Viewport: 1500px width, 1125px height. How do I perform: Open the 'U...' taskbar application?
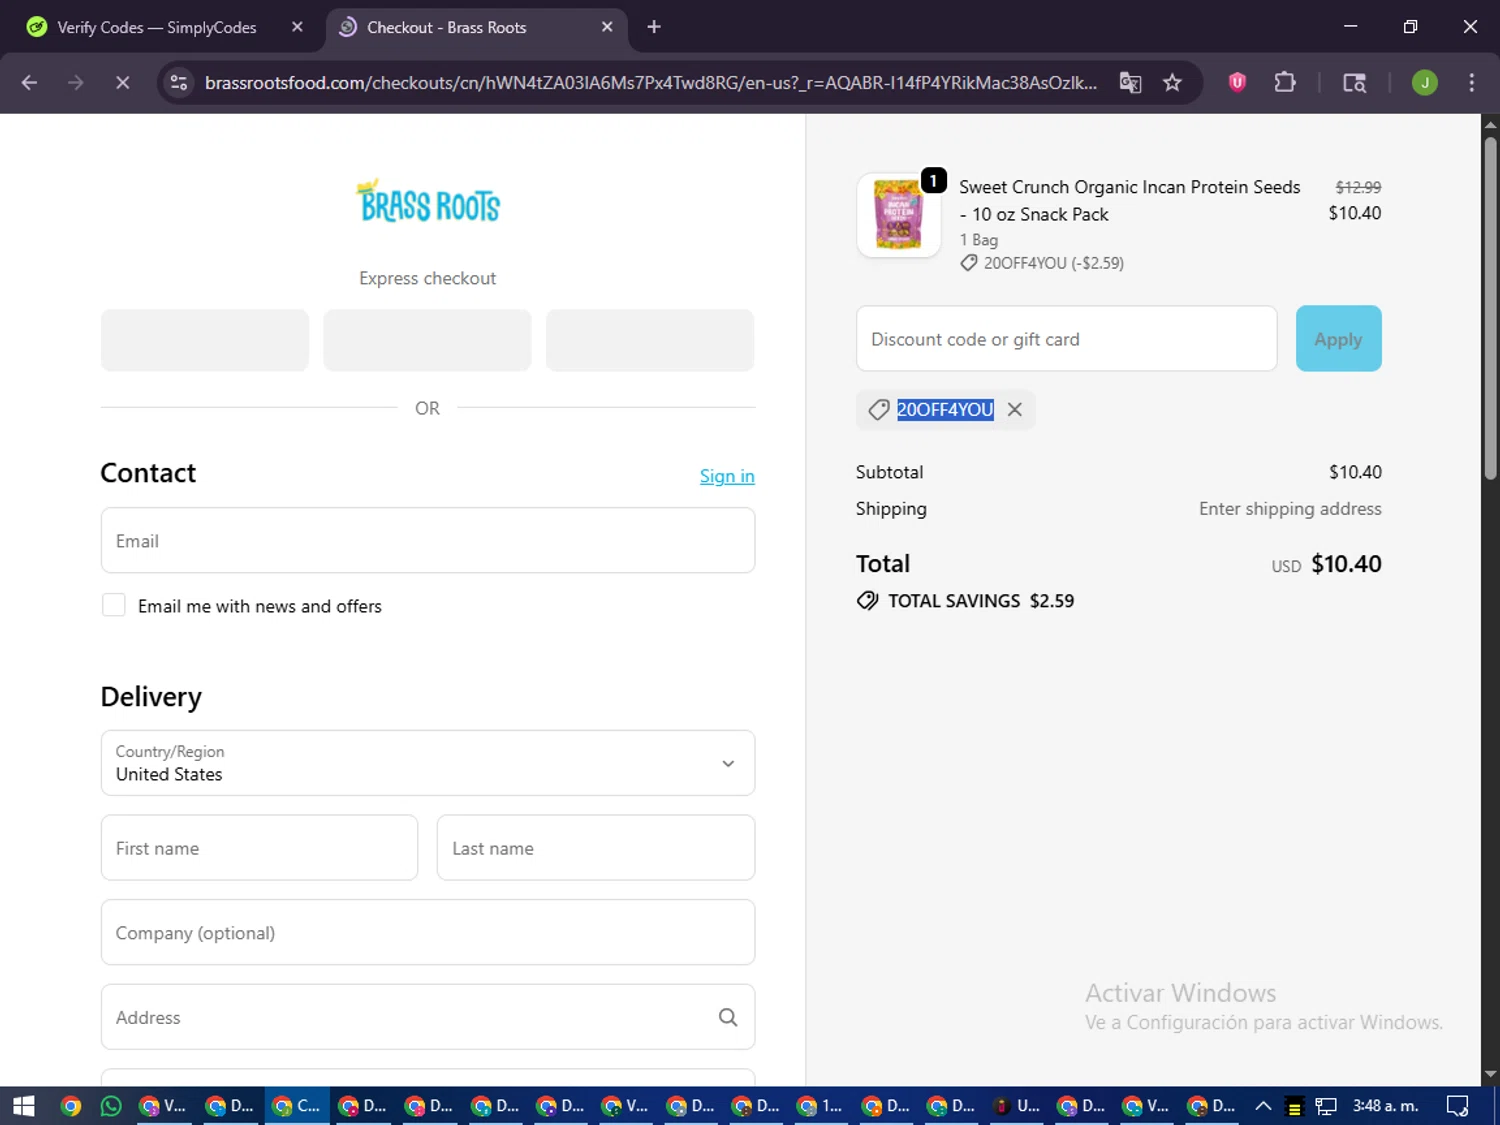coord(1016,1106)
